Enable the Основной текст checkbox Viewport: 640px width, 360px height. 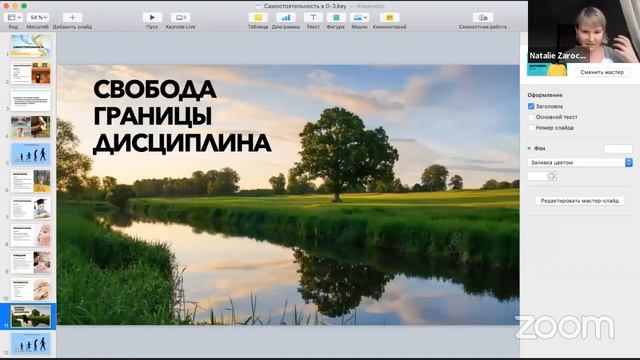pos(531,117)
